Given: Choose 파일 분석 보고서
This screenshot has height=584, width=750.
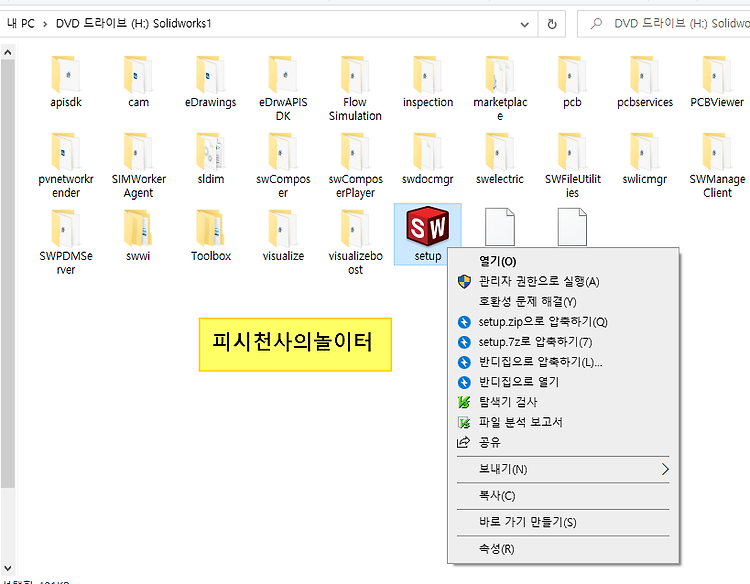Looking at the screenshot, I should tap(563, 422).
